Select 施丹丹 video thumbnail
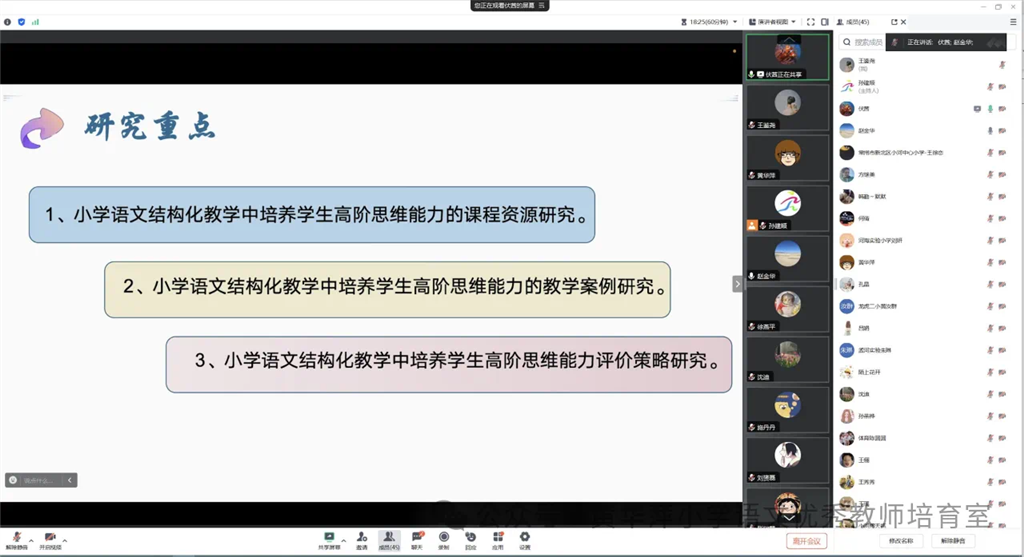Viewport: 1024px width, 557px height. click(x=788, y=409)
